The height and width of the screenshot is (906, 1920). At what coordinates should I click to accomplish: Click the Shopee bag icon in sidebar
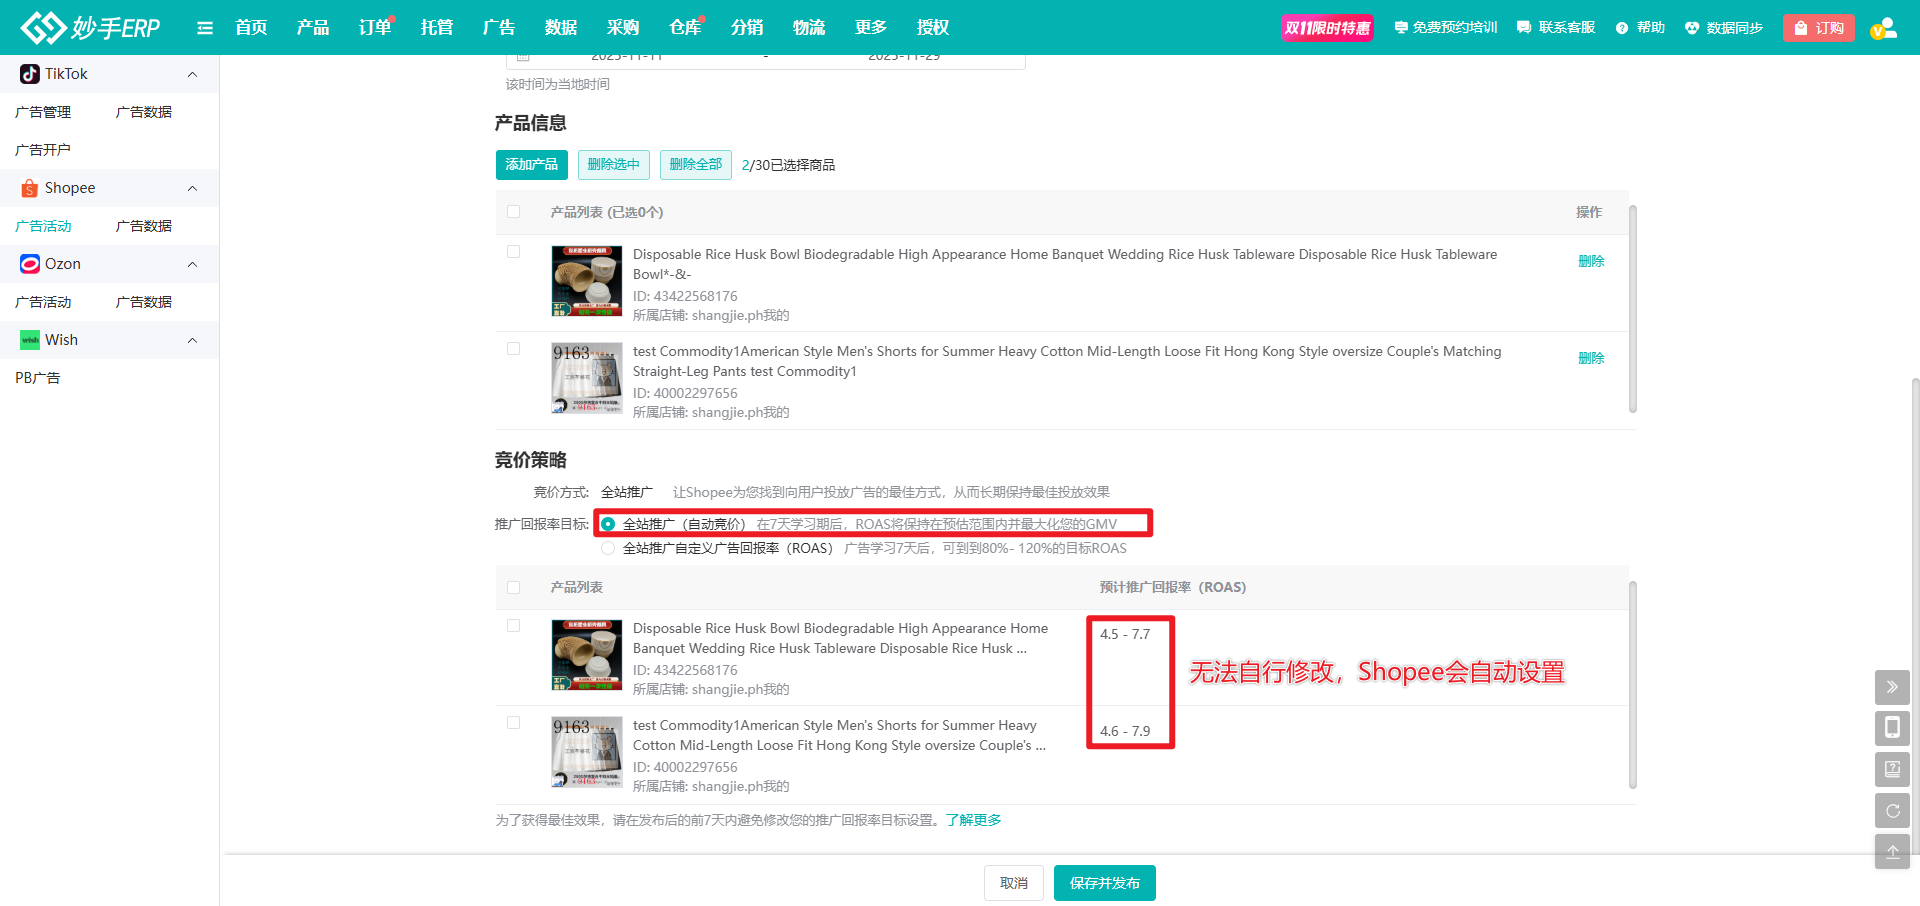[x=30, y=188]
